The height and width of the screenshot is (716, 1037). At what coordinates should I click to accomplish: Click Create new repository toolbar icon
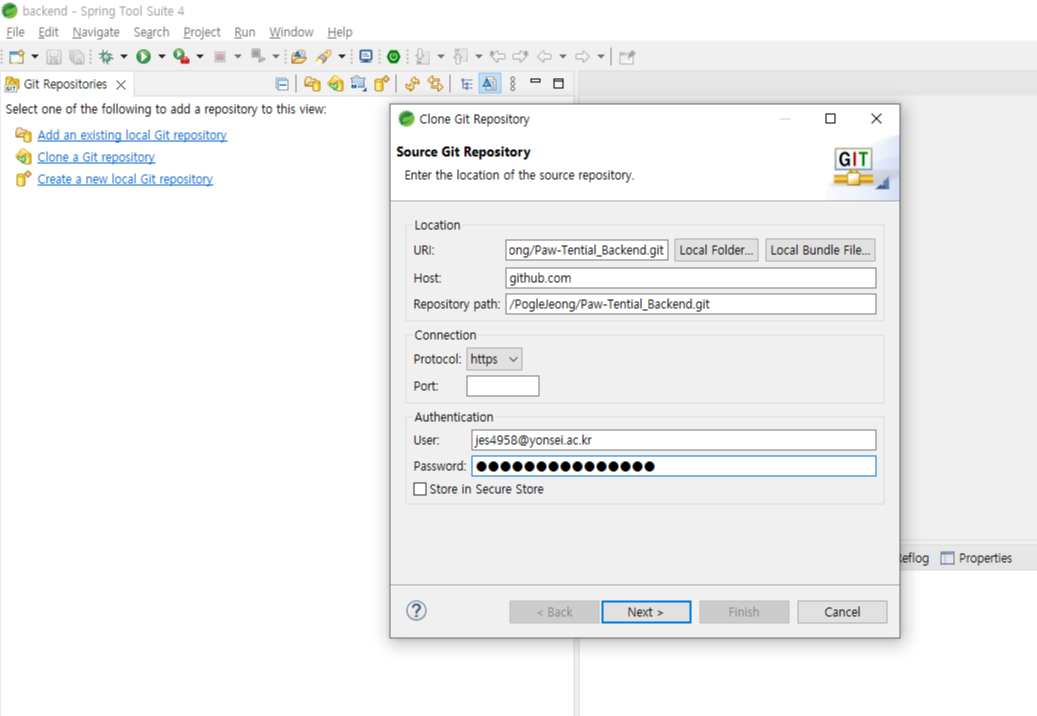pyautogui.click(x=382, y=84)
